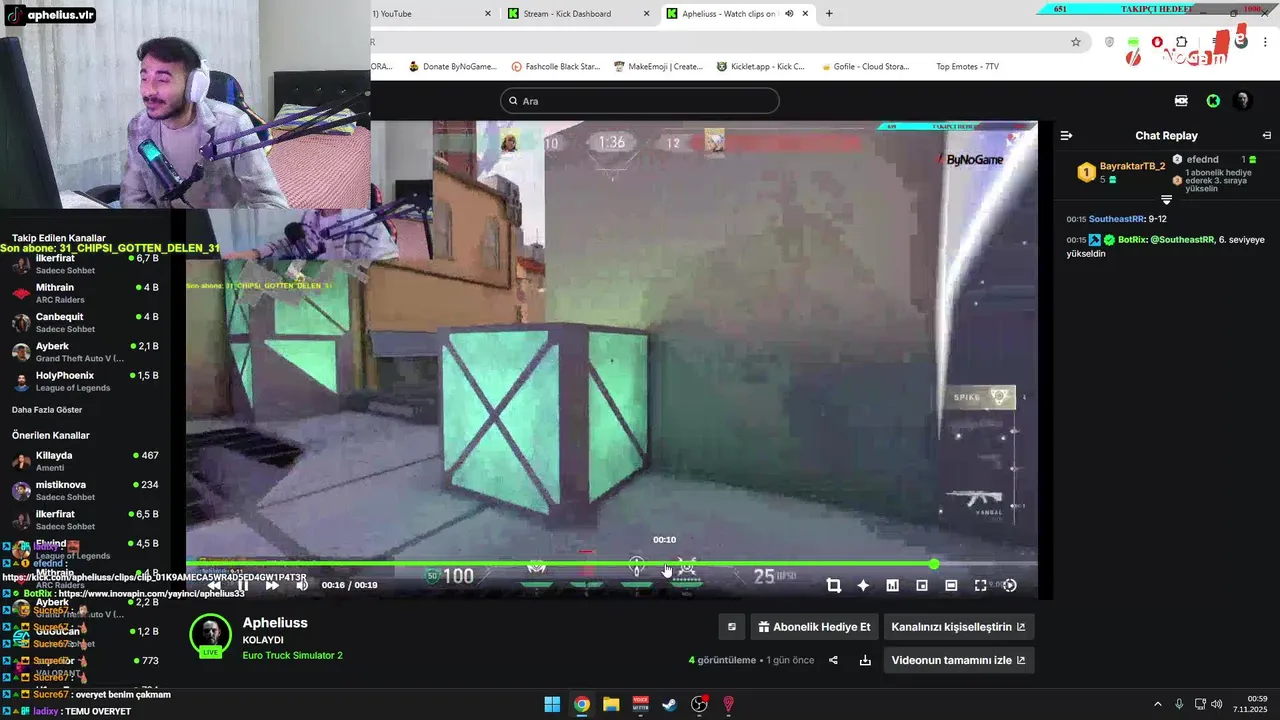Open File Explorer from the taskbar
The width and height of the screenshot is (1280, 720).
(x=611, y=704)
